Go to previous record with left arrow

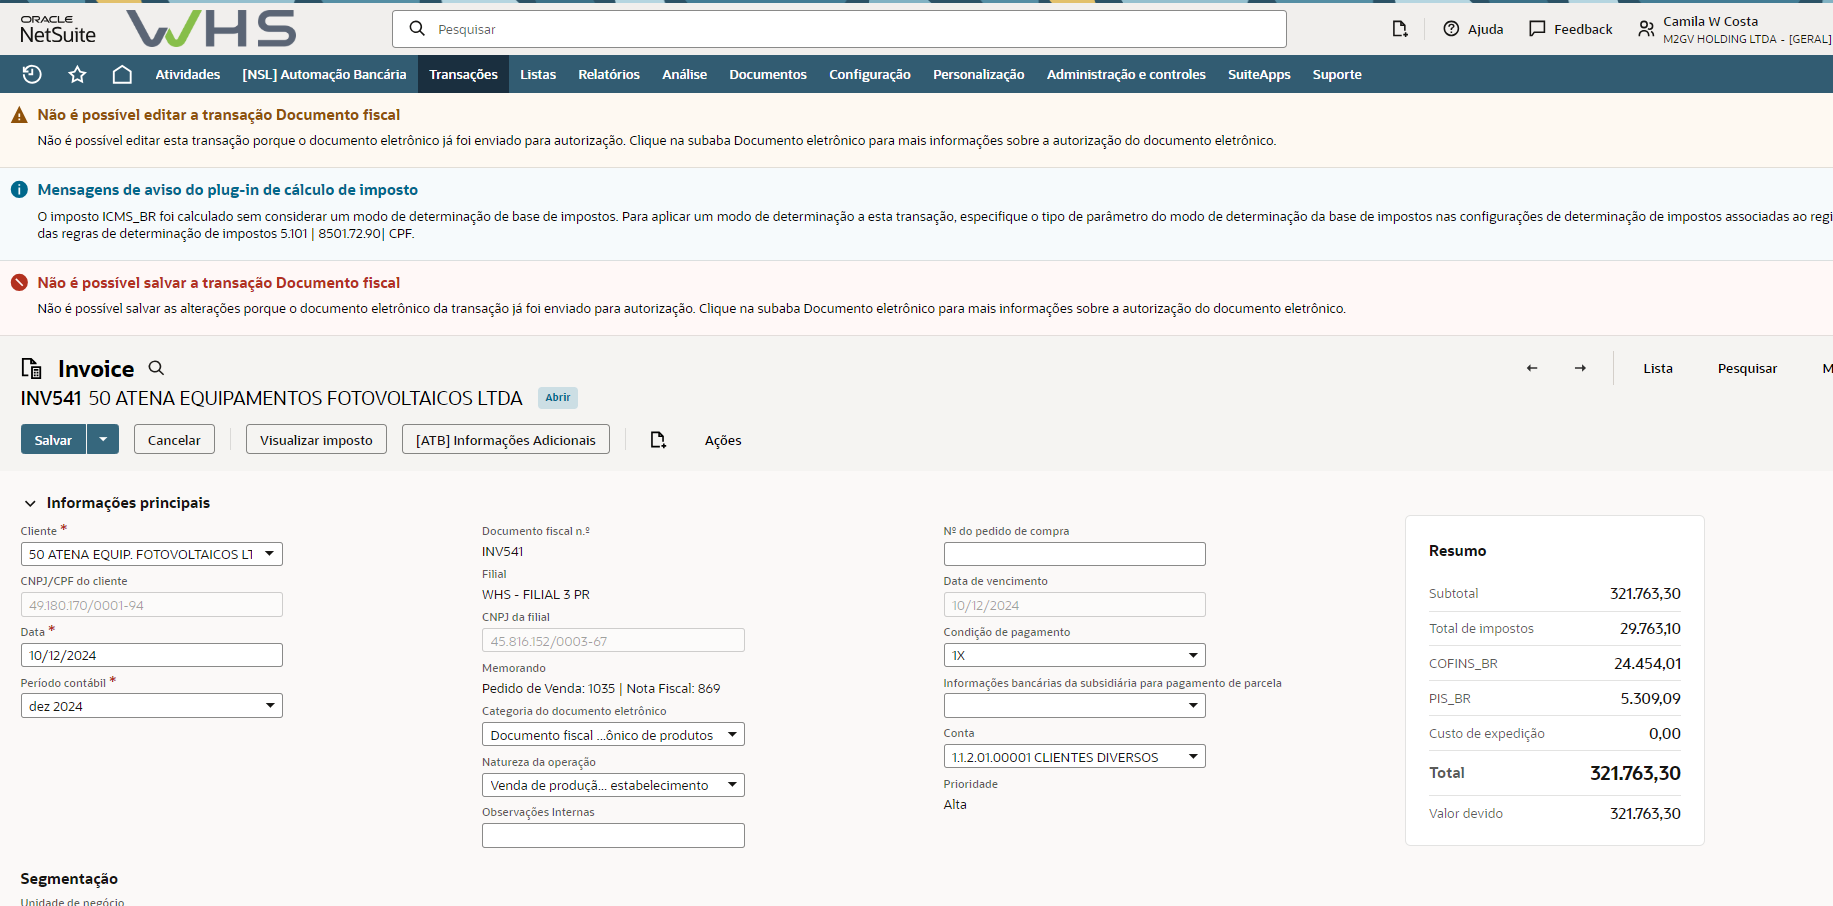pos(1532,368)
